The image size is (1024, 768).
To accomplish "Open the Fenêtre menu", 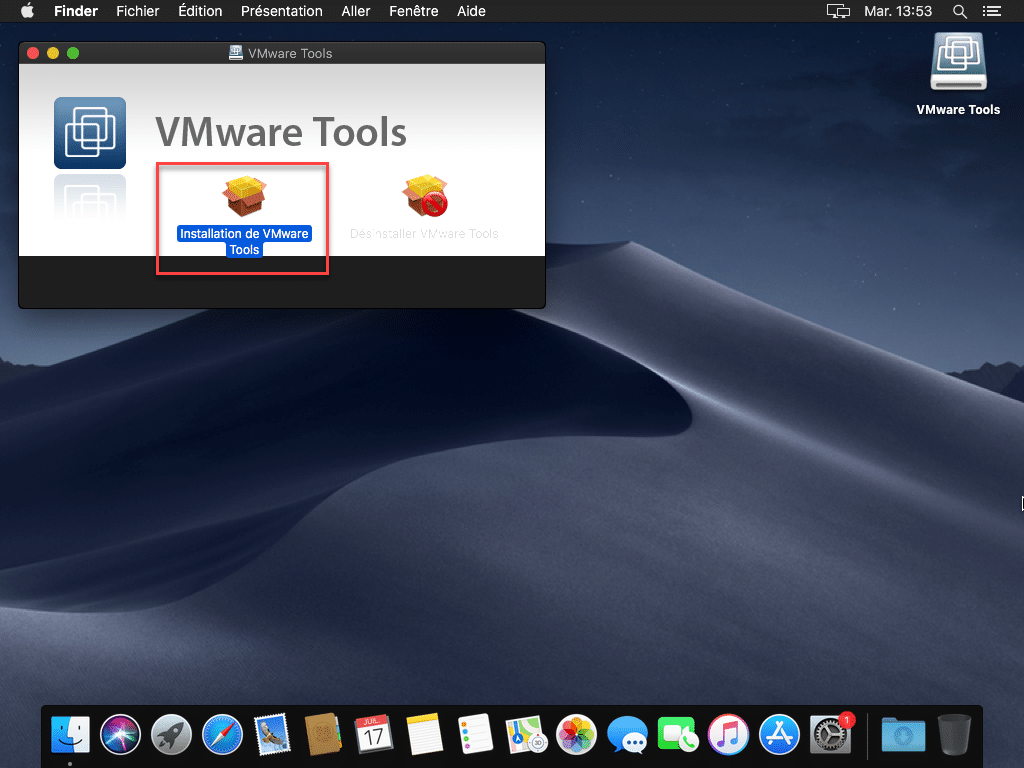I will [x=413, y=11].
